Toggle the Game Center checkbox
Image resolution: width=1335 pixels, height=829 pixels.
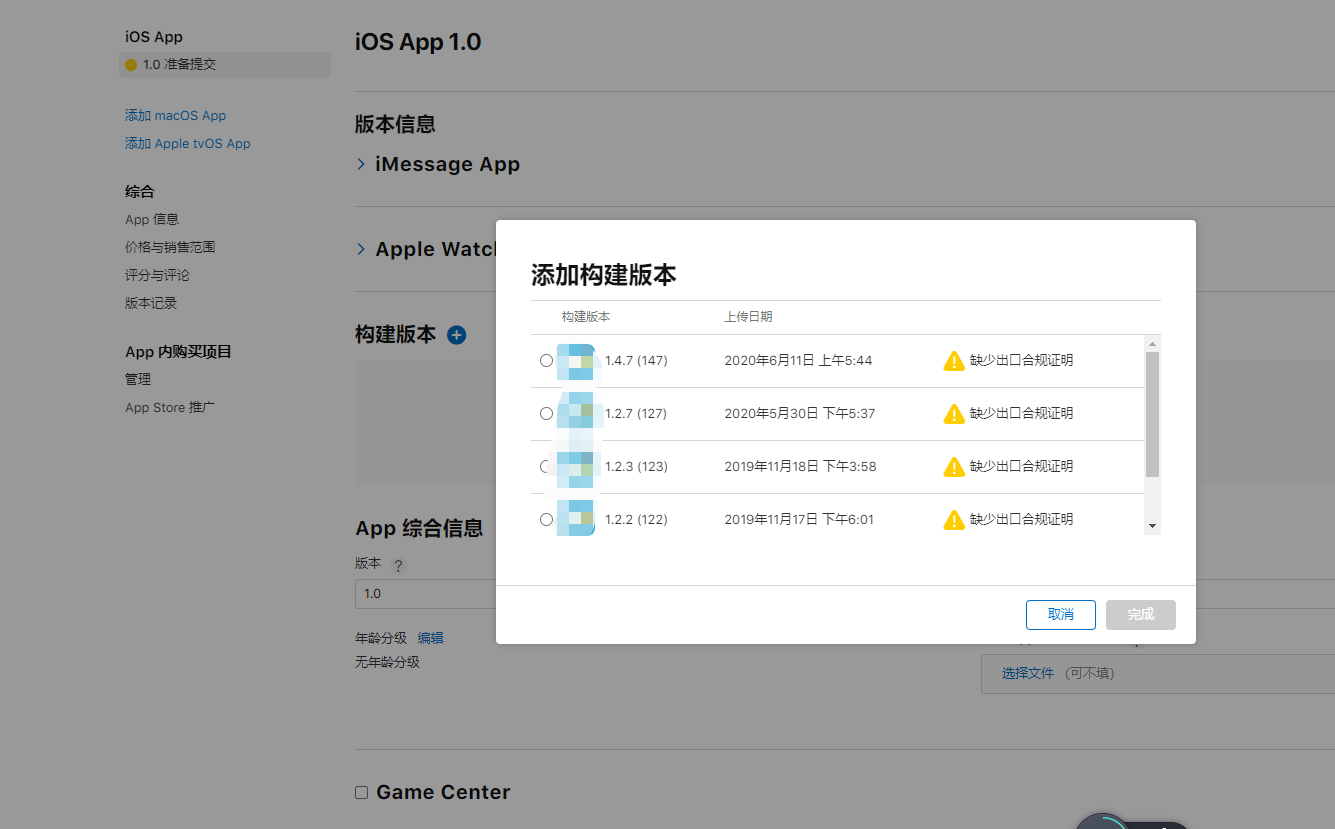tap(361, 792)
